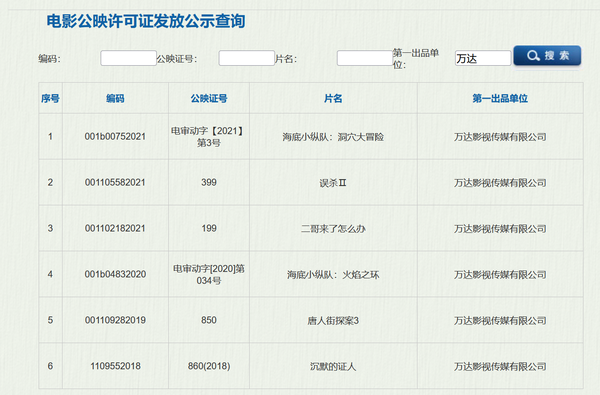Image resolution: width=600 pixels, height=395 pixels.
Task: Click the 公映证号 column header
Action: 209,98
